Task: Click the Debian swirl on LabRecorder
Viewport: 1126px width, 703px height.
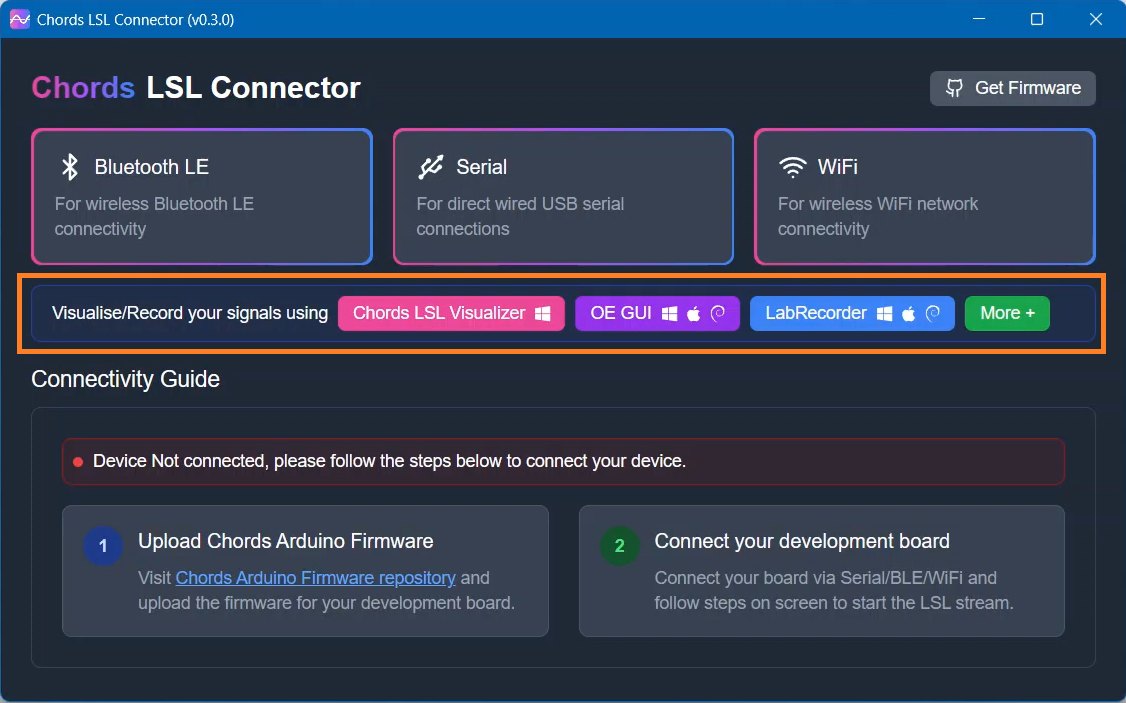Action: [x=932, y=314]
